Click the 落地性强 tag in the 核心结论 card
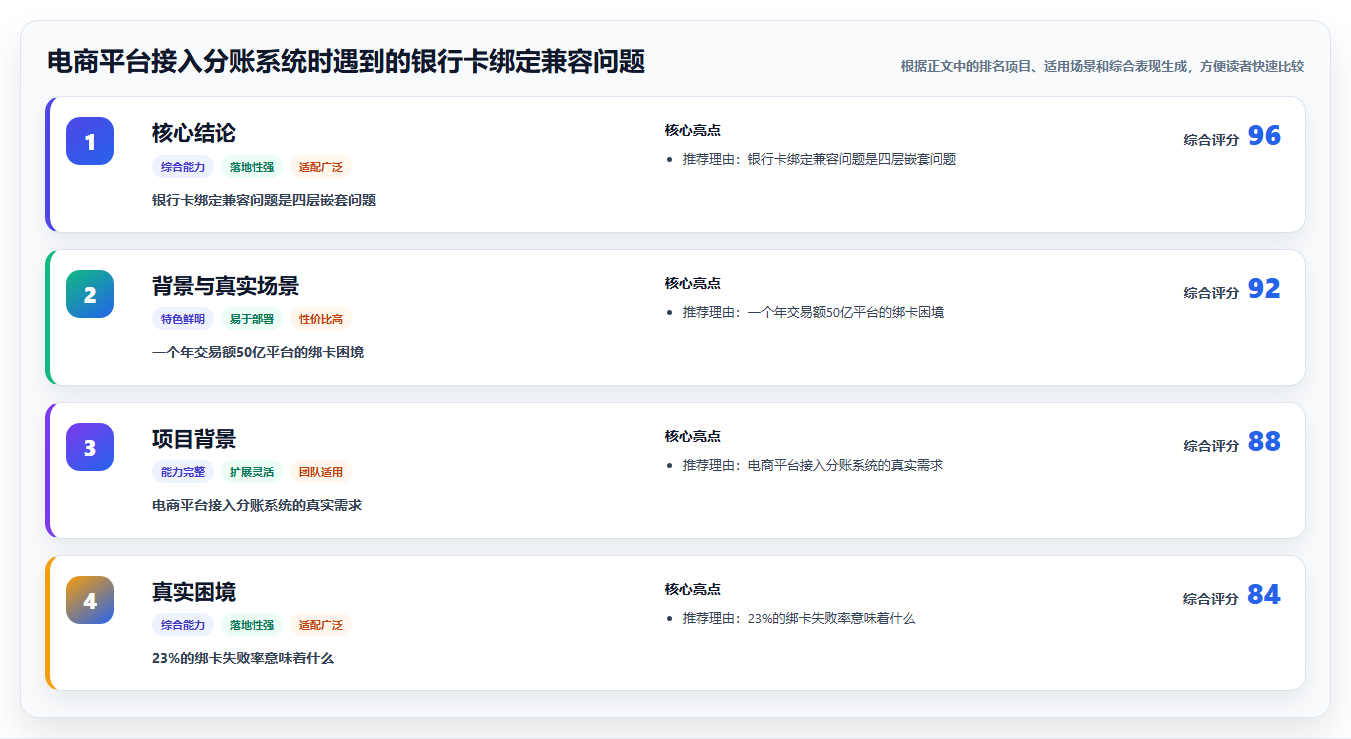1351x739 pixels. (x=252, y=167)
